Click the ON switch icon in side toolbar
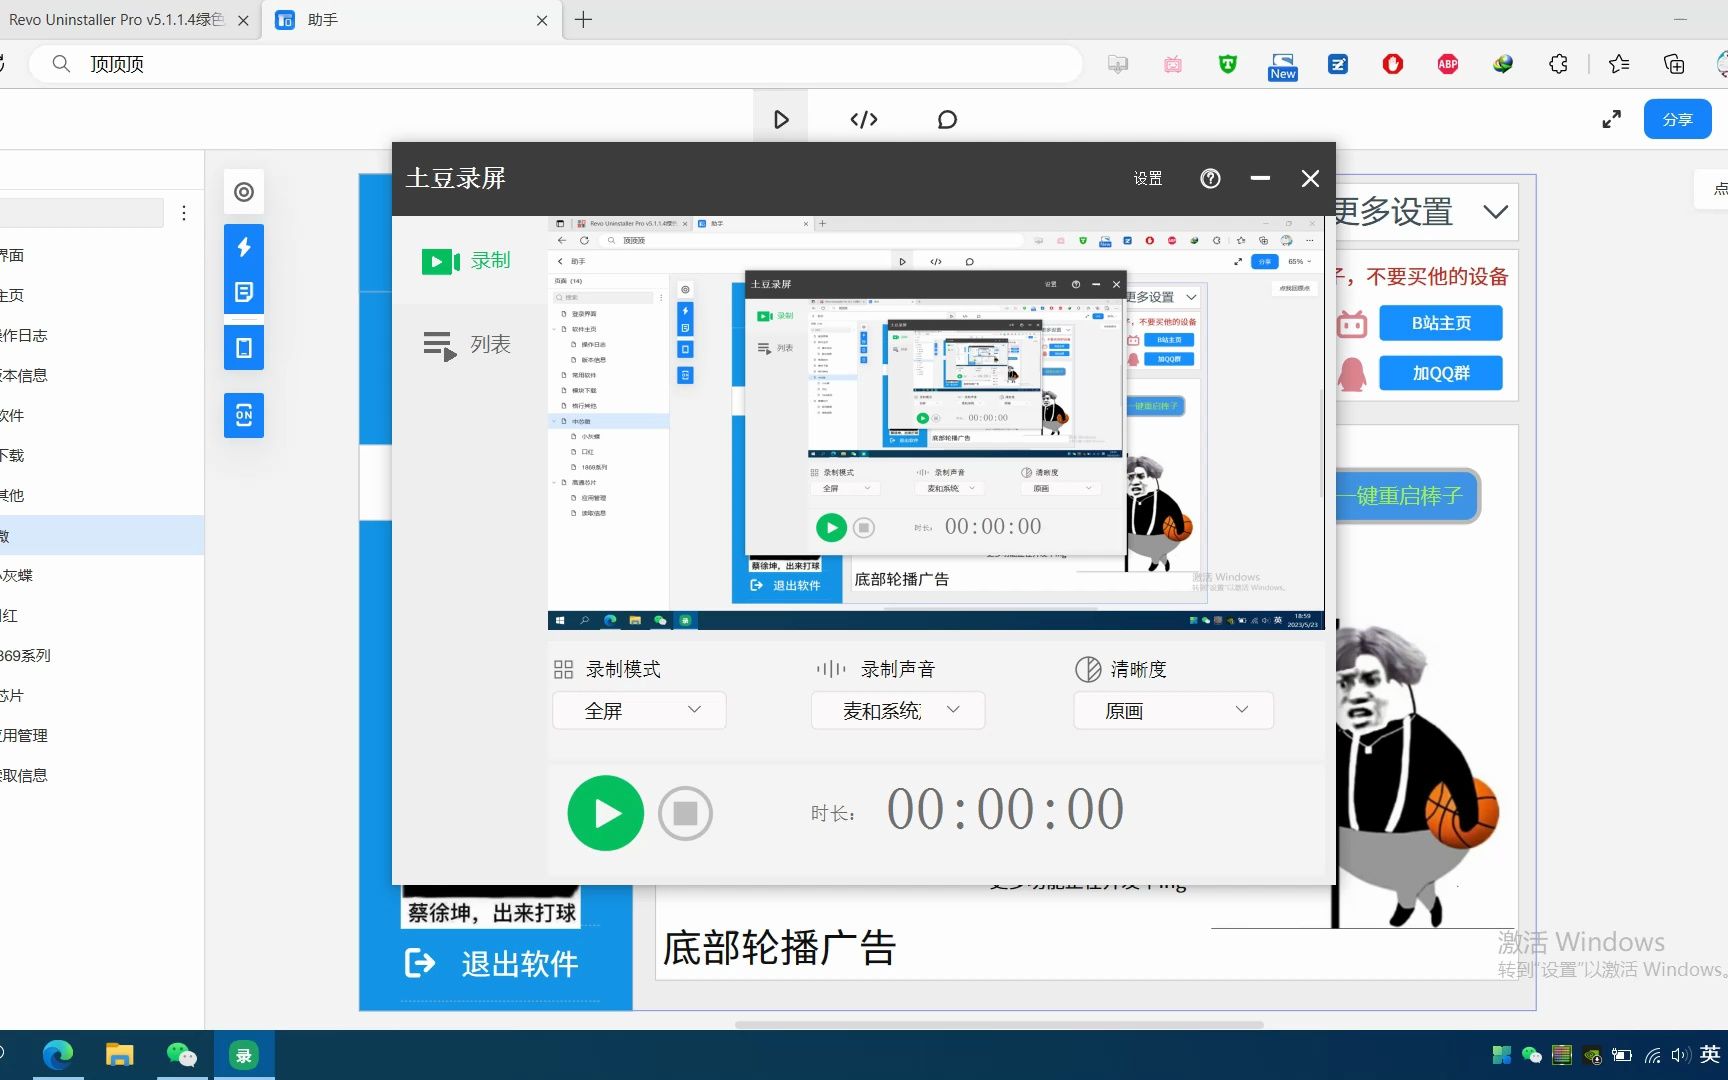The image size is (1728, 1080). tap(244, 415)
